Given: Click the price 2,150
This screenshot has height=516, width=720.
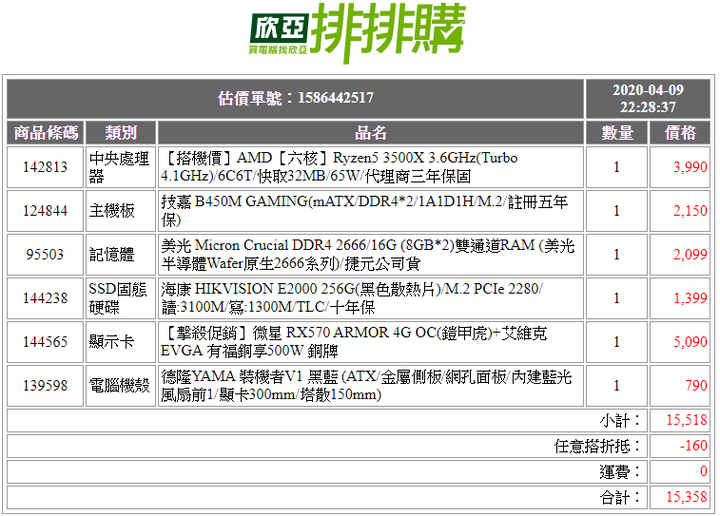Looking at the screenshot, I should [690, 211].
